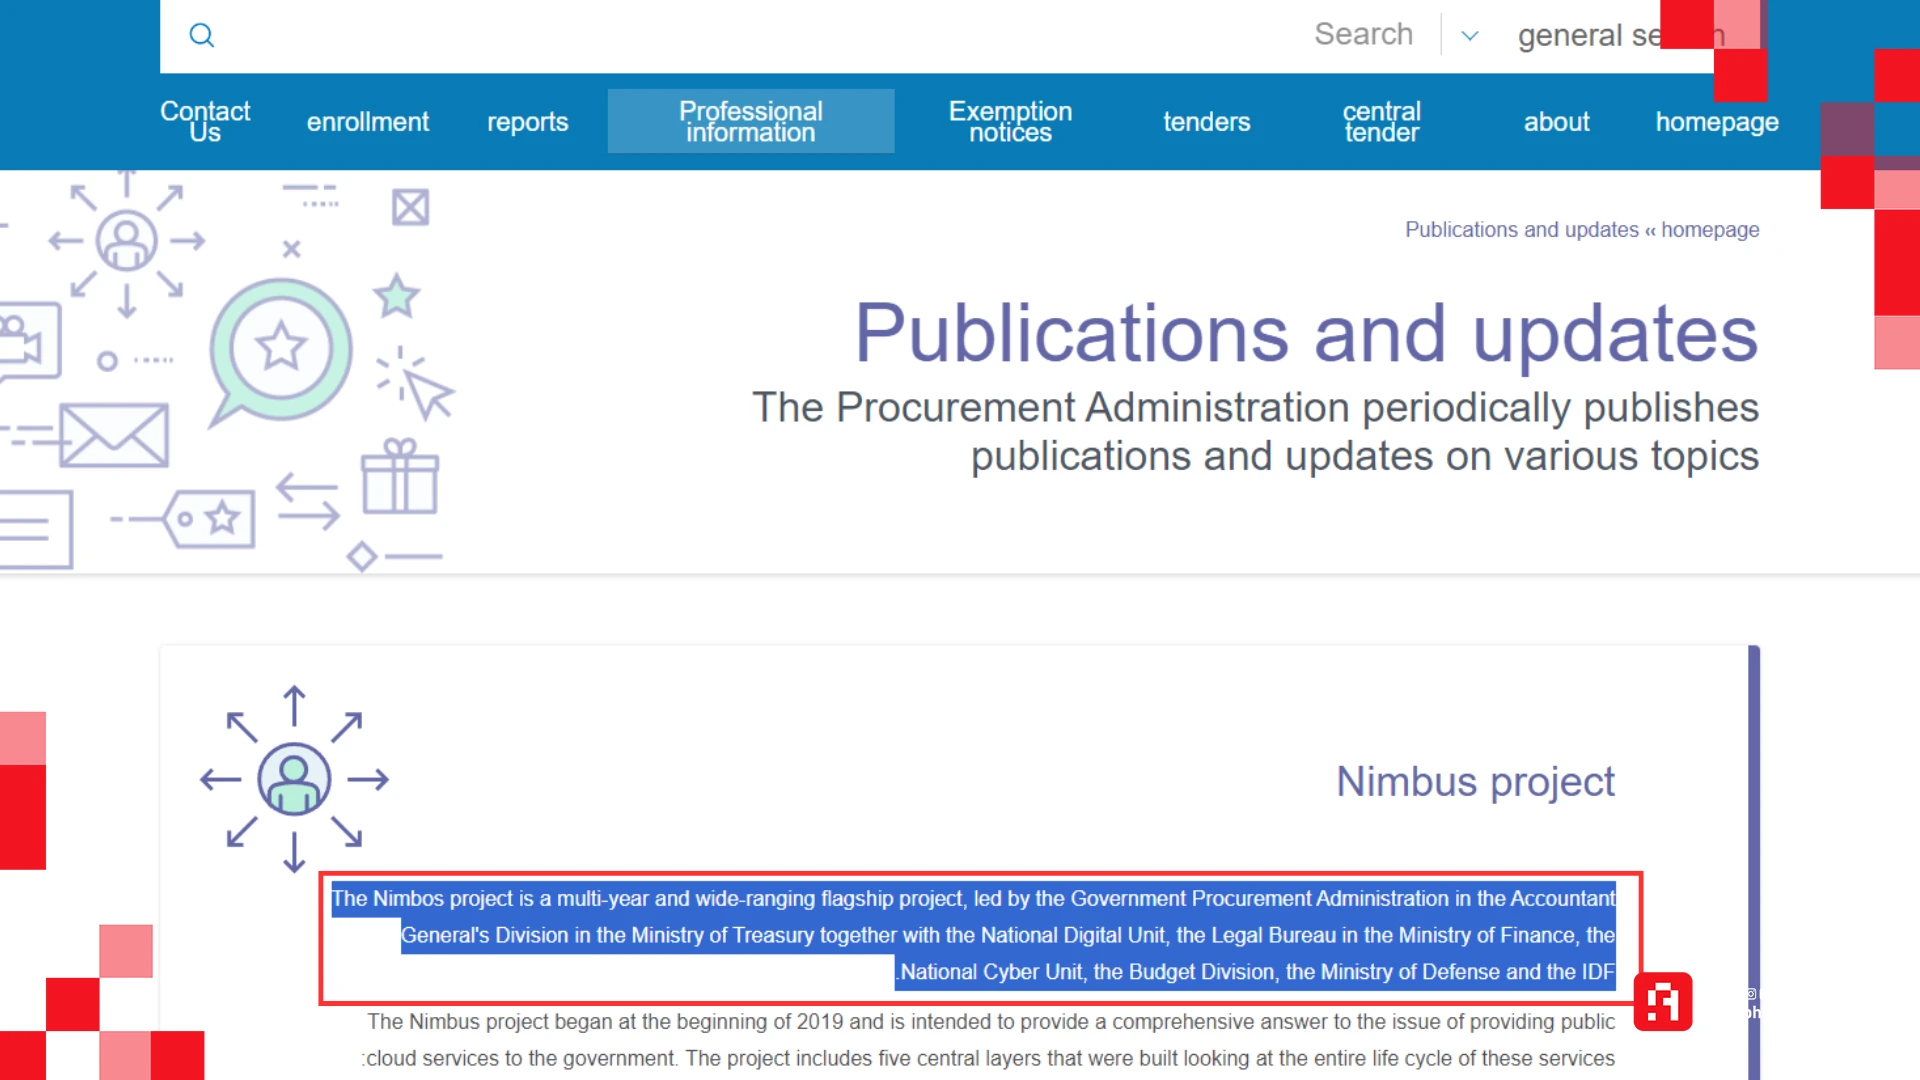Open the Exemption notices menu item
Screen dimensions: 1920x1080
1010,121
